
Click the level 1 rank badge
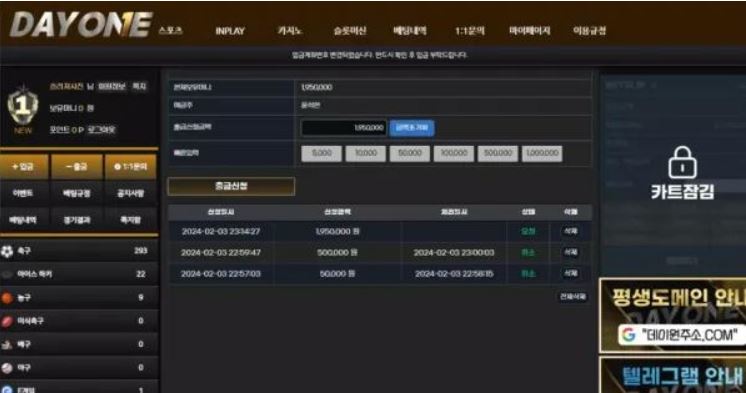(x=22, y=106)
